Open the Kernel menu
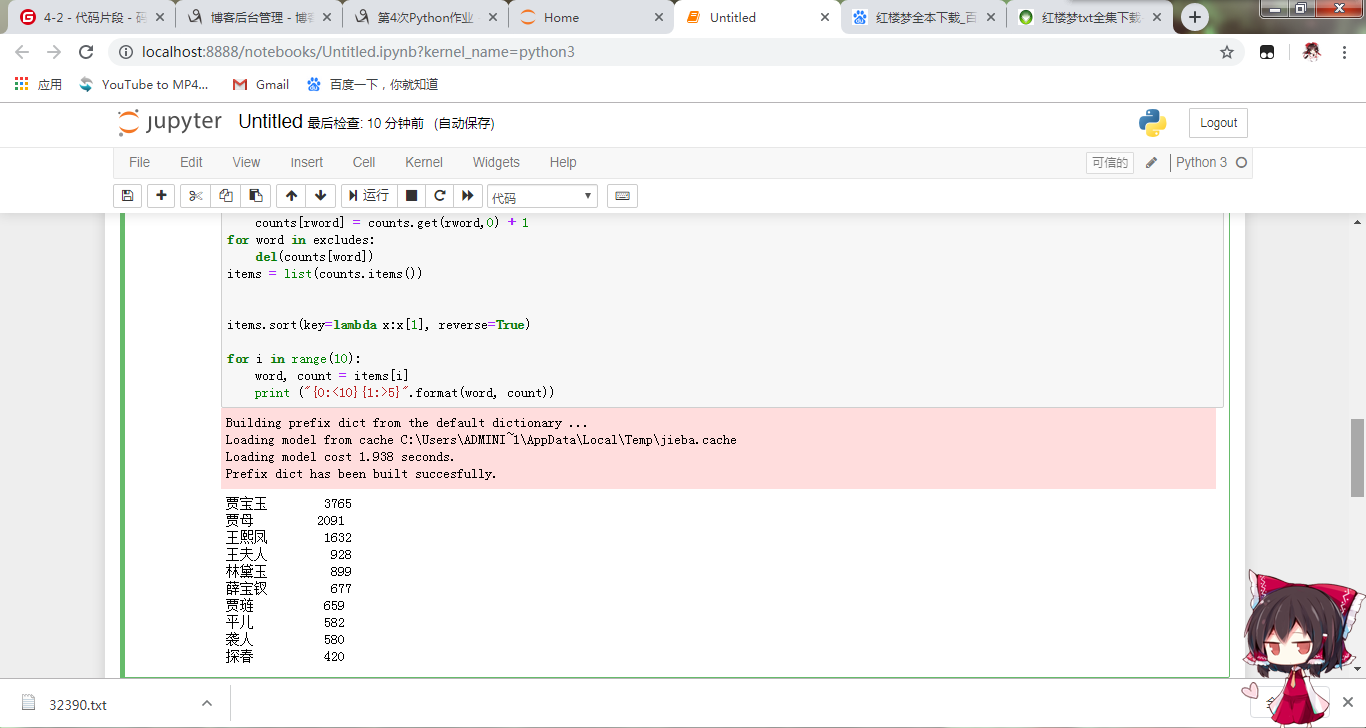Screen dimensions: 1366x728 coord(424,162)
